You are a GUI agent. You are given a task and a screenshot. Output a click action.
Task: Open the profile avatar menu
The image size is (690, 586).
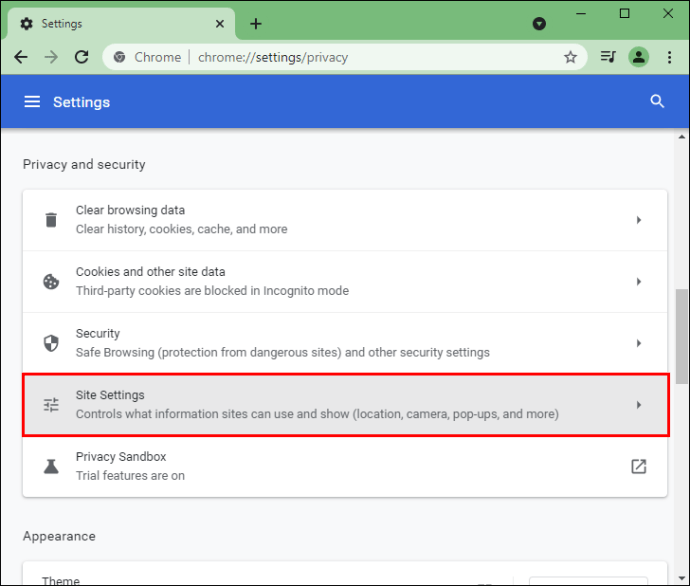(x=639, y=57)
